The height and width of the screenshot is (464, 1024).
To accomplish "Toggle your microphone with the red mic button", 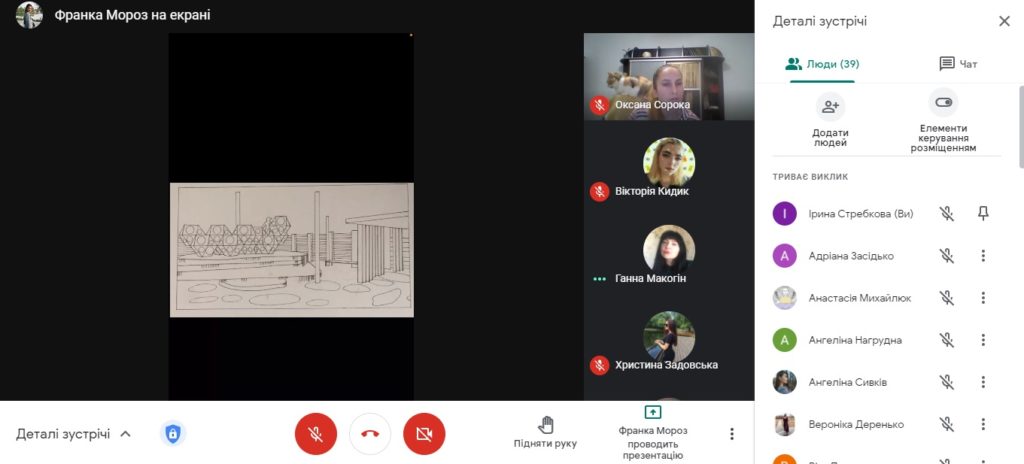I will click(x=316, y=434).
